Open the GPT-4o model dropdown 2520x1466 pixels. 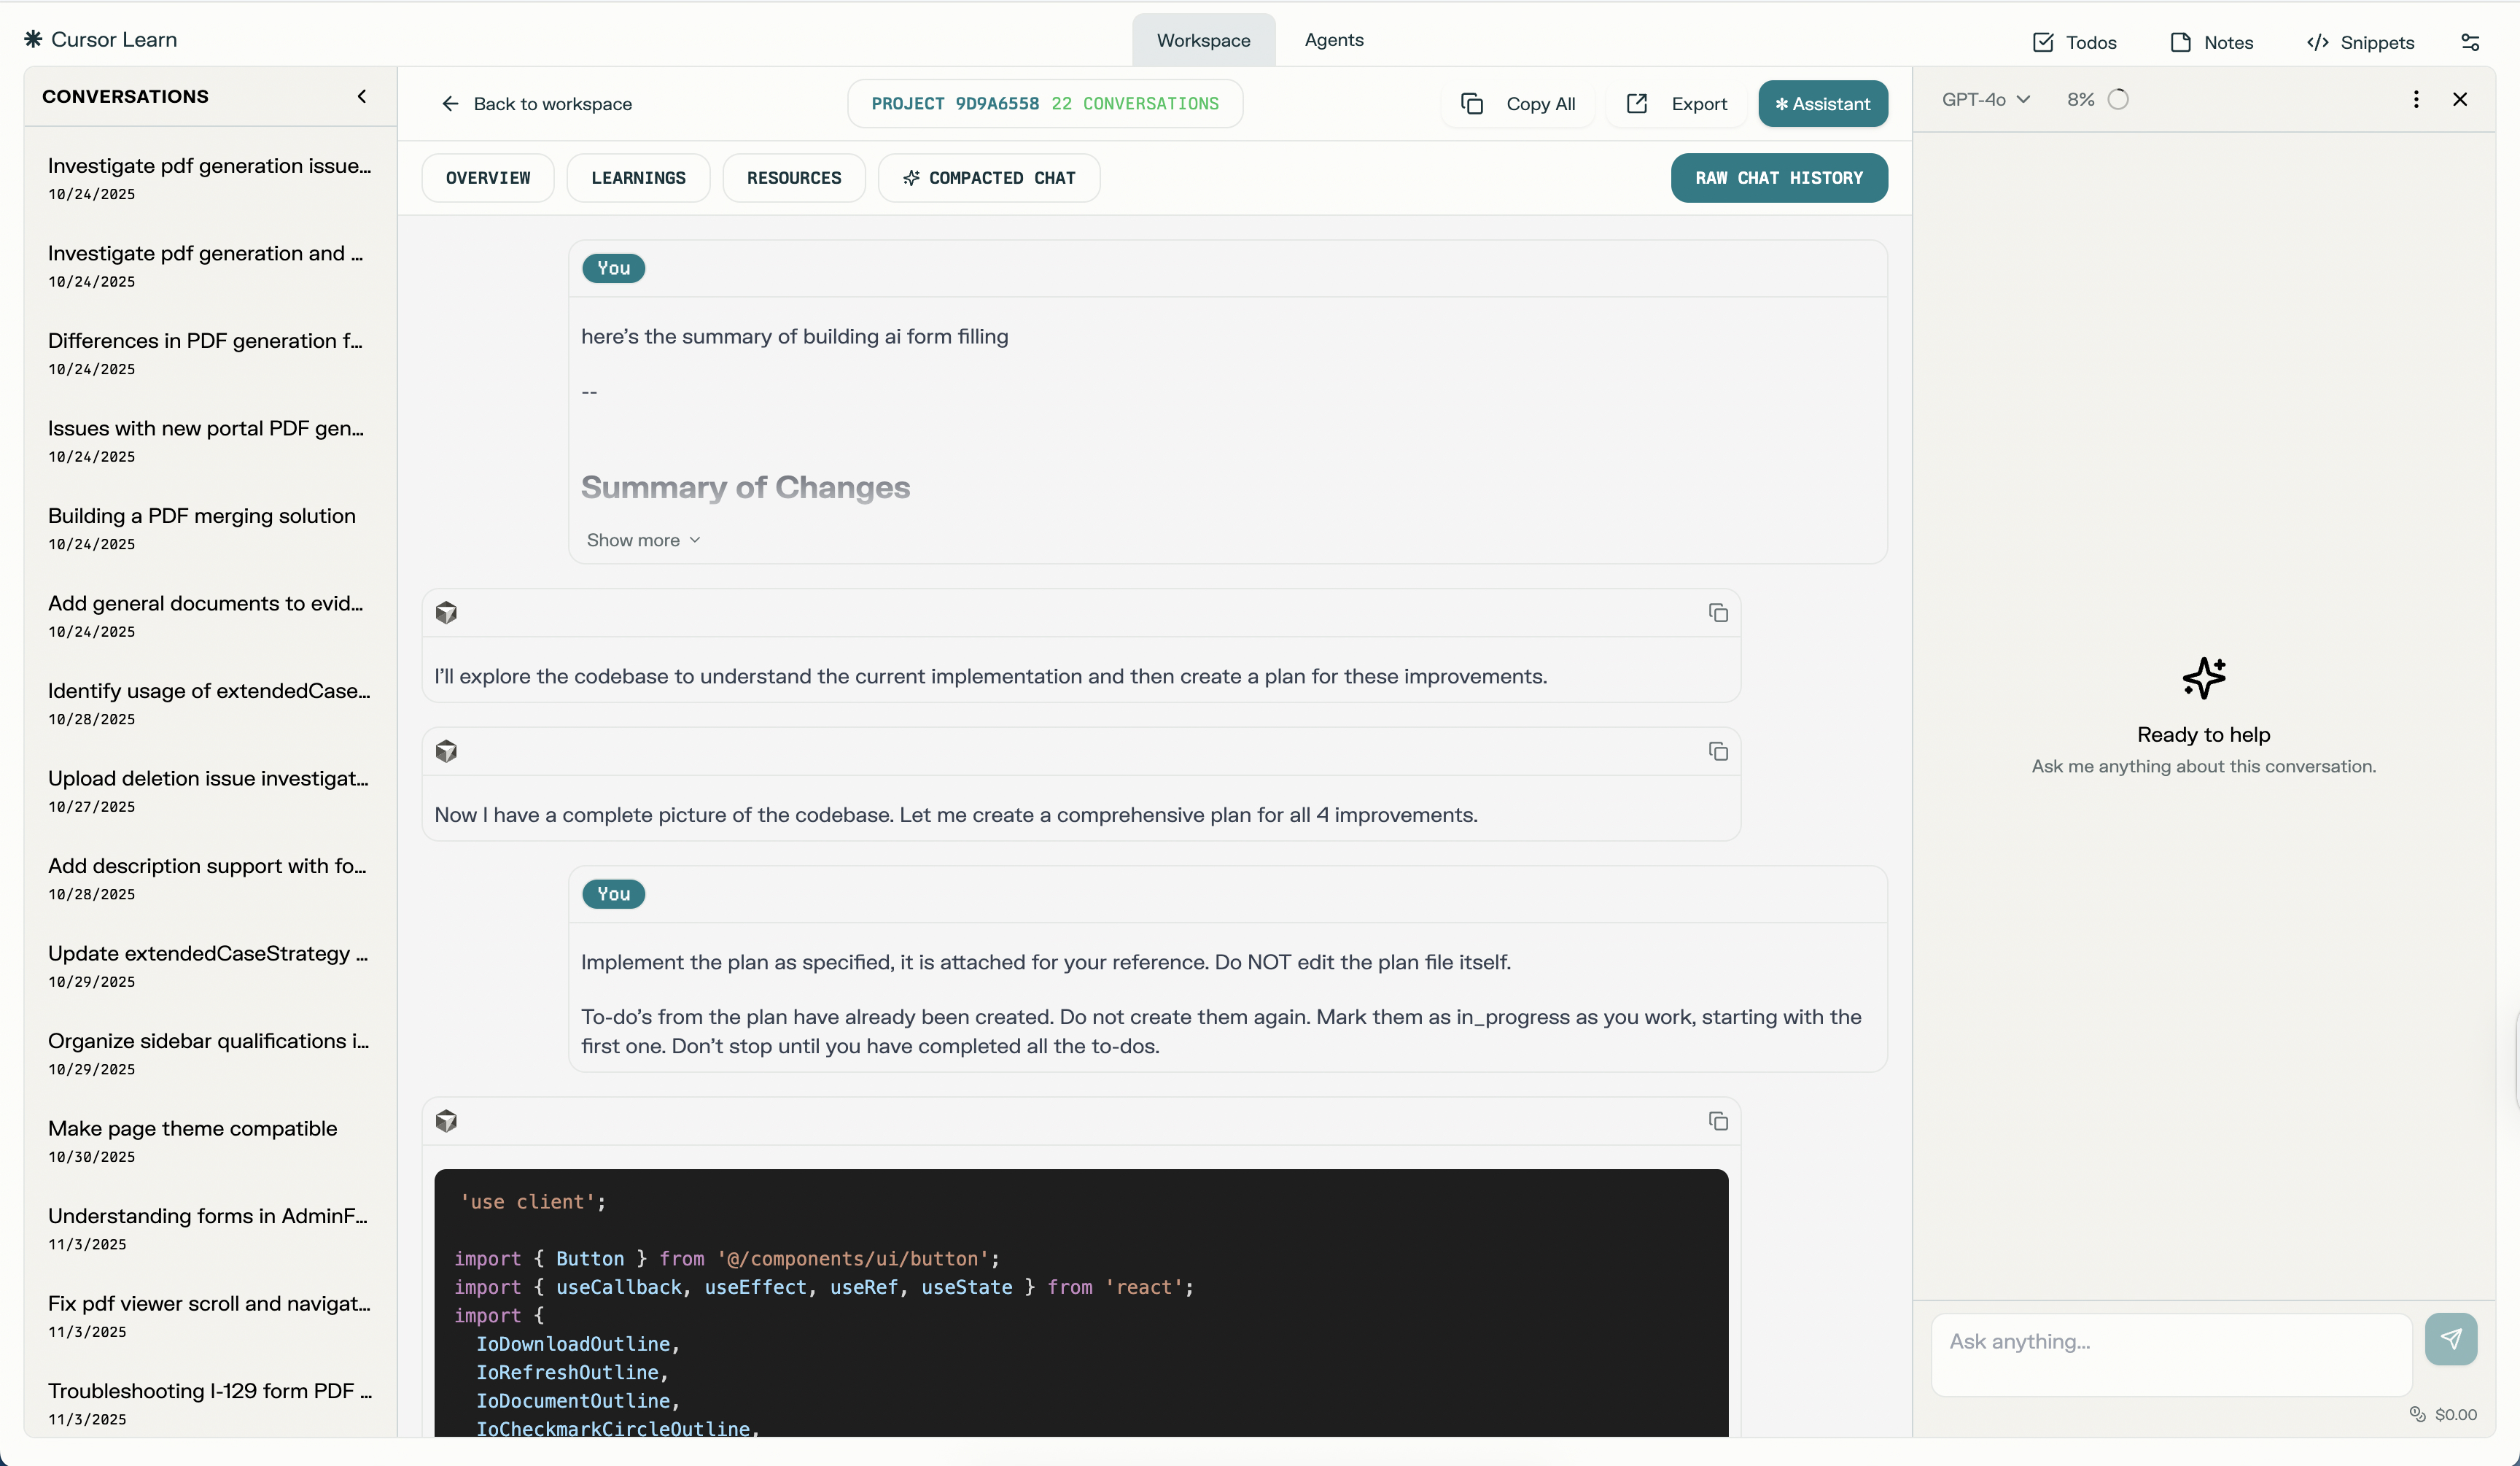[x=1985, y=99]
